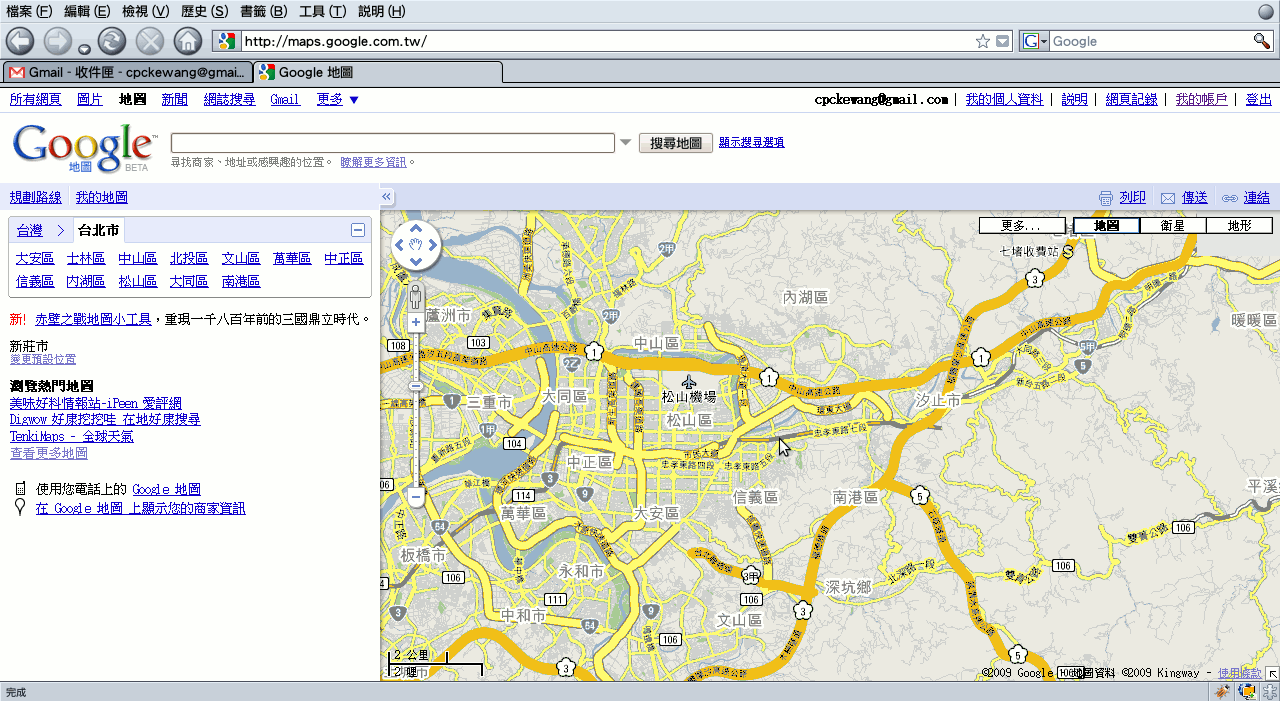Open history dropdown arrow next to Forward button
The image size is (1280, 701).
click(84, 48)
